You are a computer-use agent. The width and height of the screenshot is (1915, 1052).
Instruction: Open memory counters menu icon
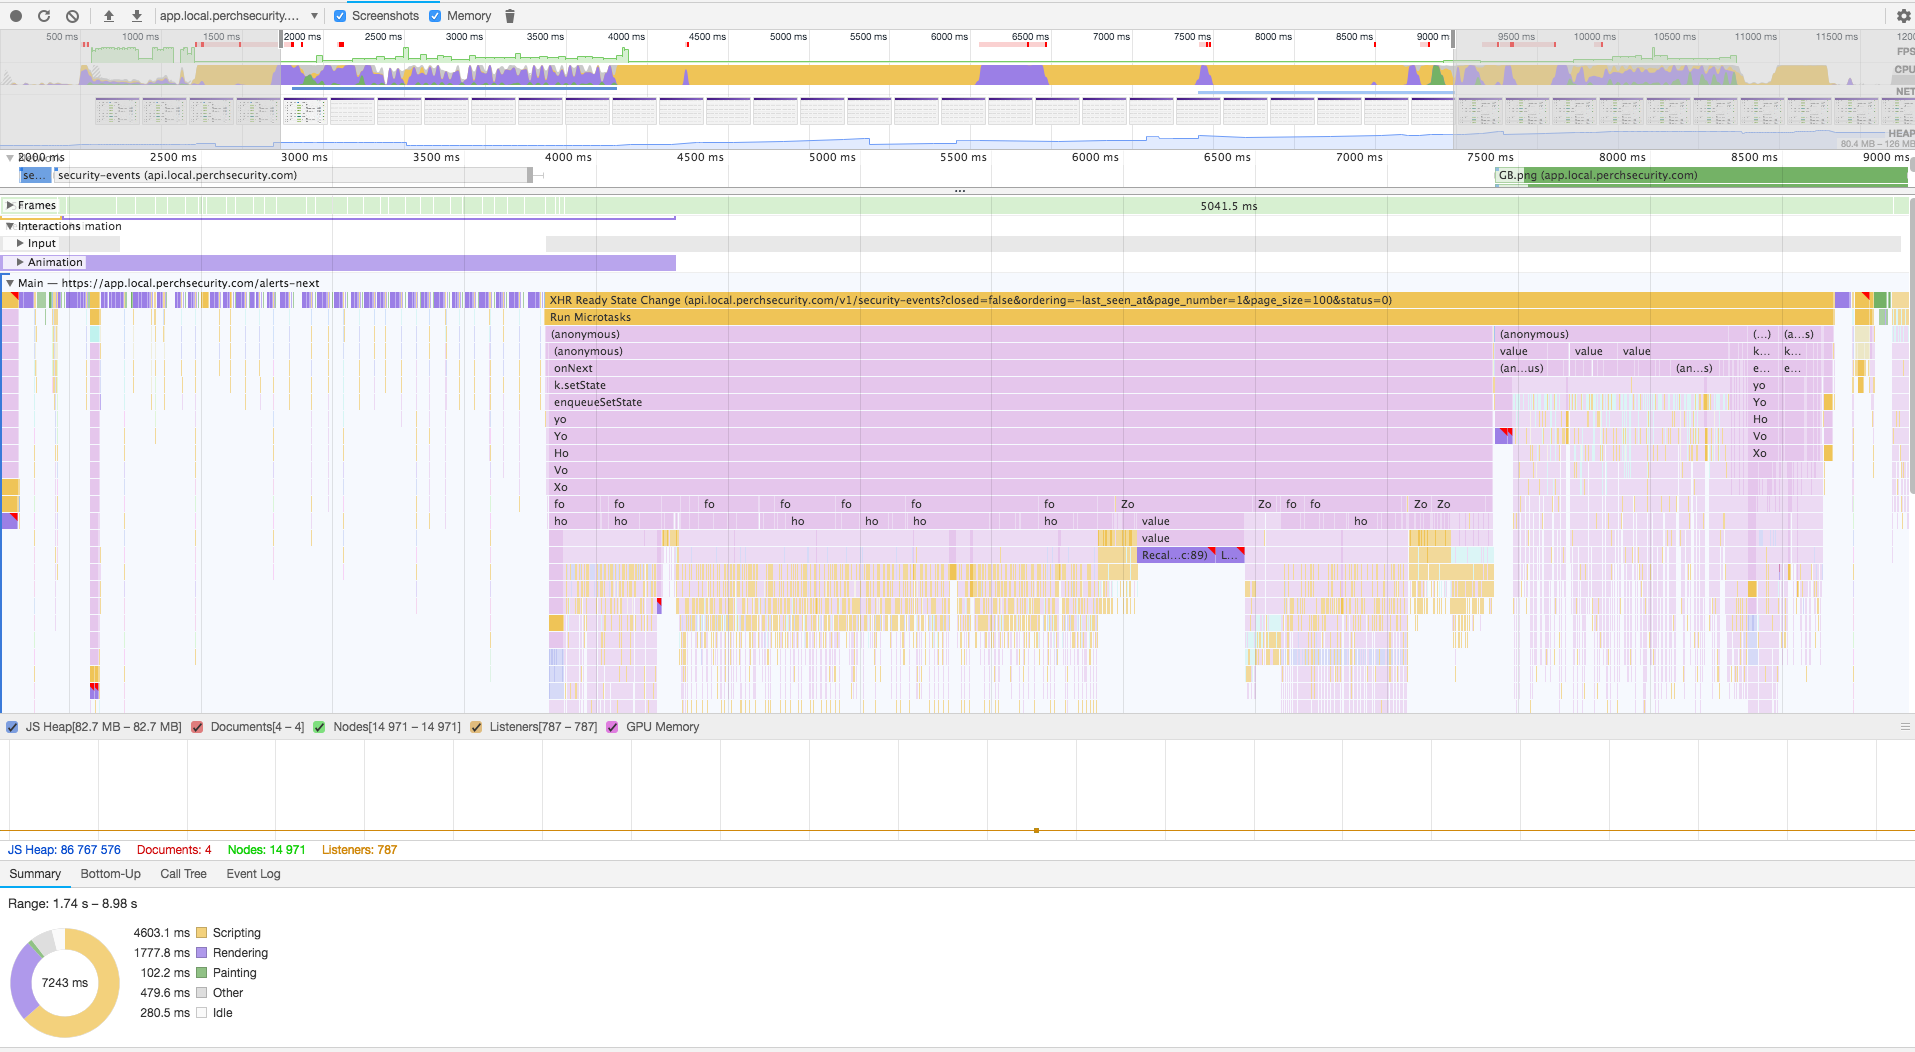pyautogui.click(x=1905, y=727)
